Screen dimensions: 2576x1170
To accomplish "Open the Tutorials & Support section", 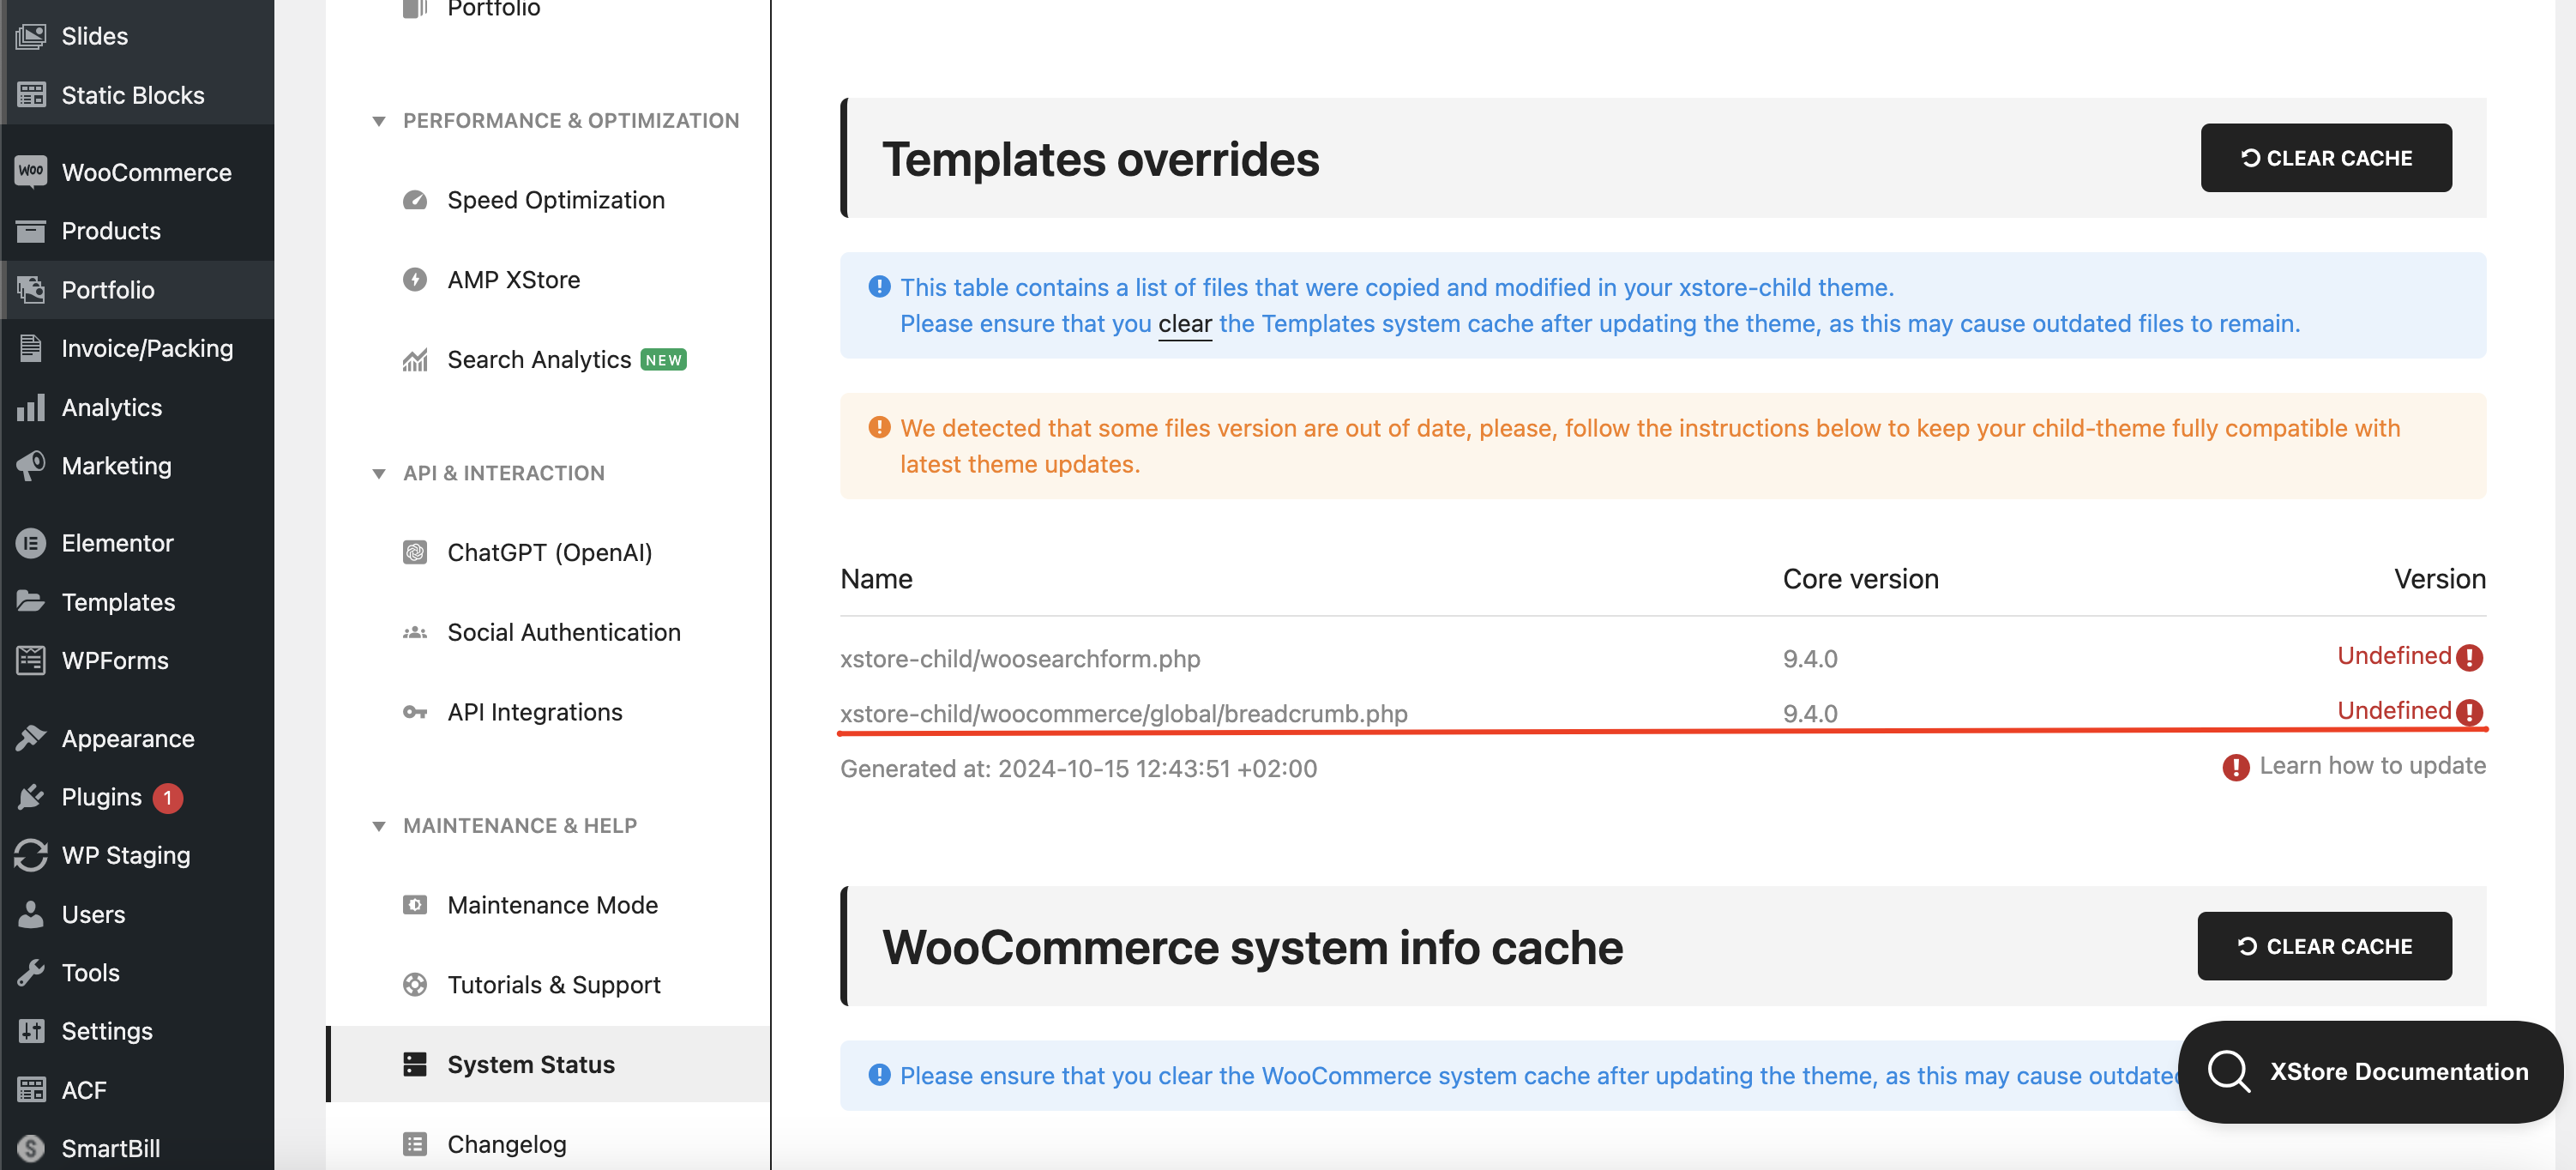I will click(x=549, y=984).
